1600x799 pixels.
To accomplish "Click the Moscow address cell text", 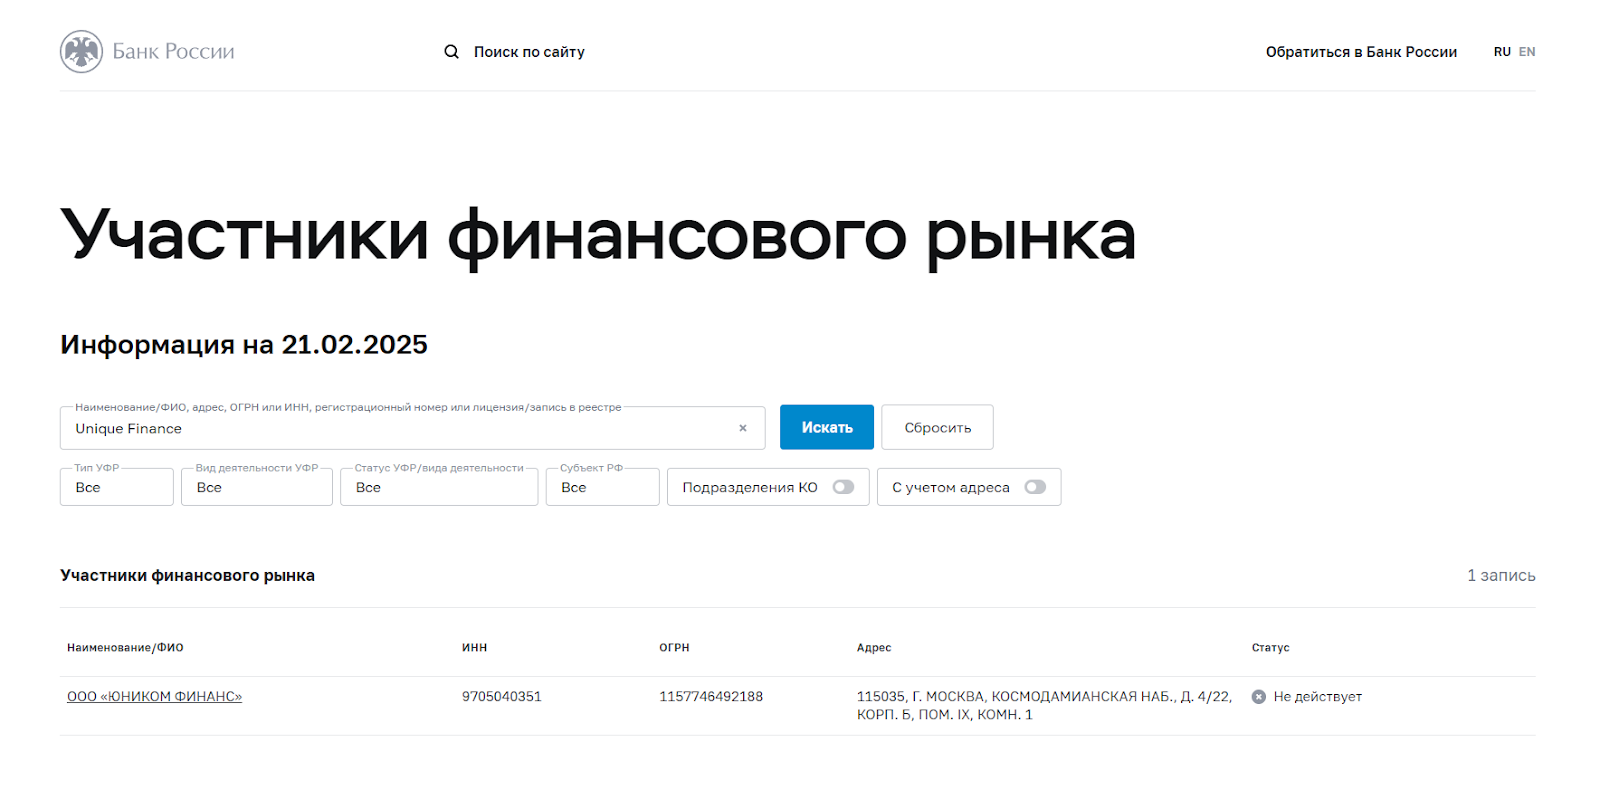I will (x=1044, y=706).
